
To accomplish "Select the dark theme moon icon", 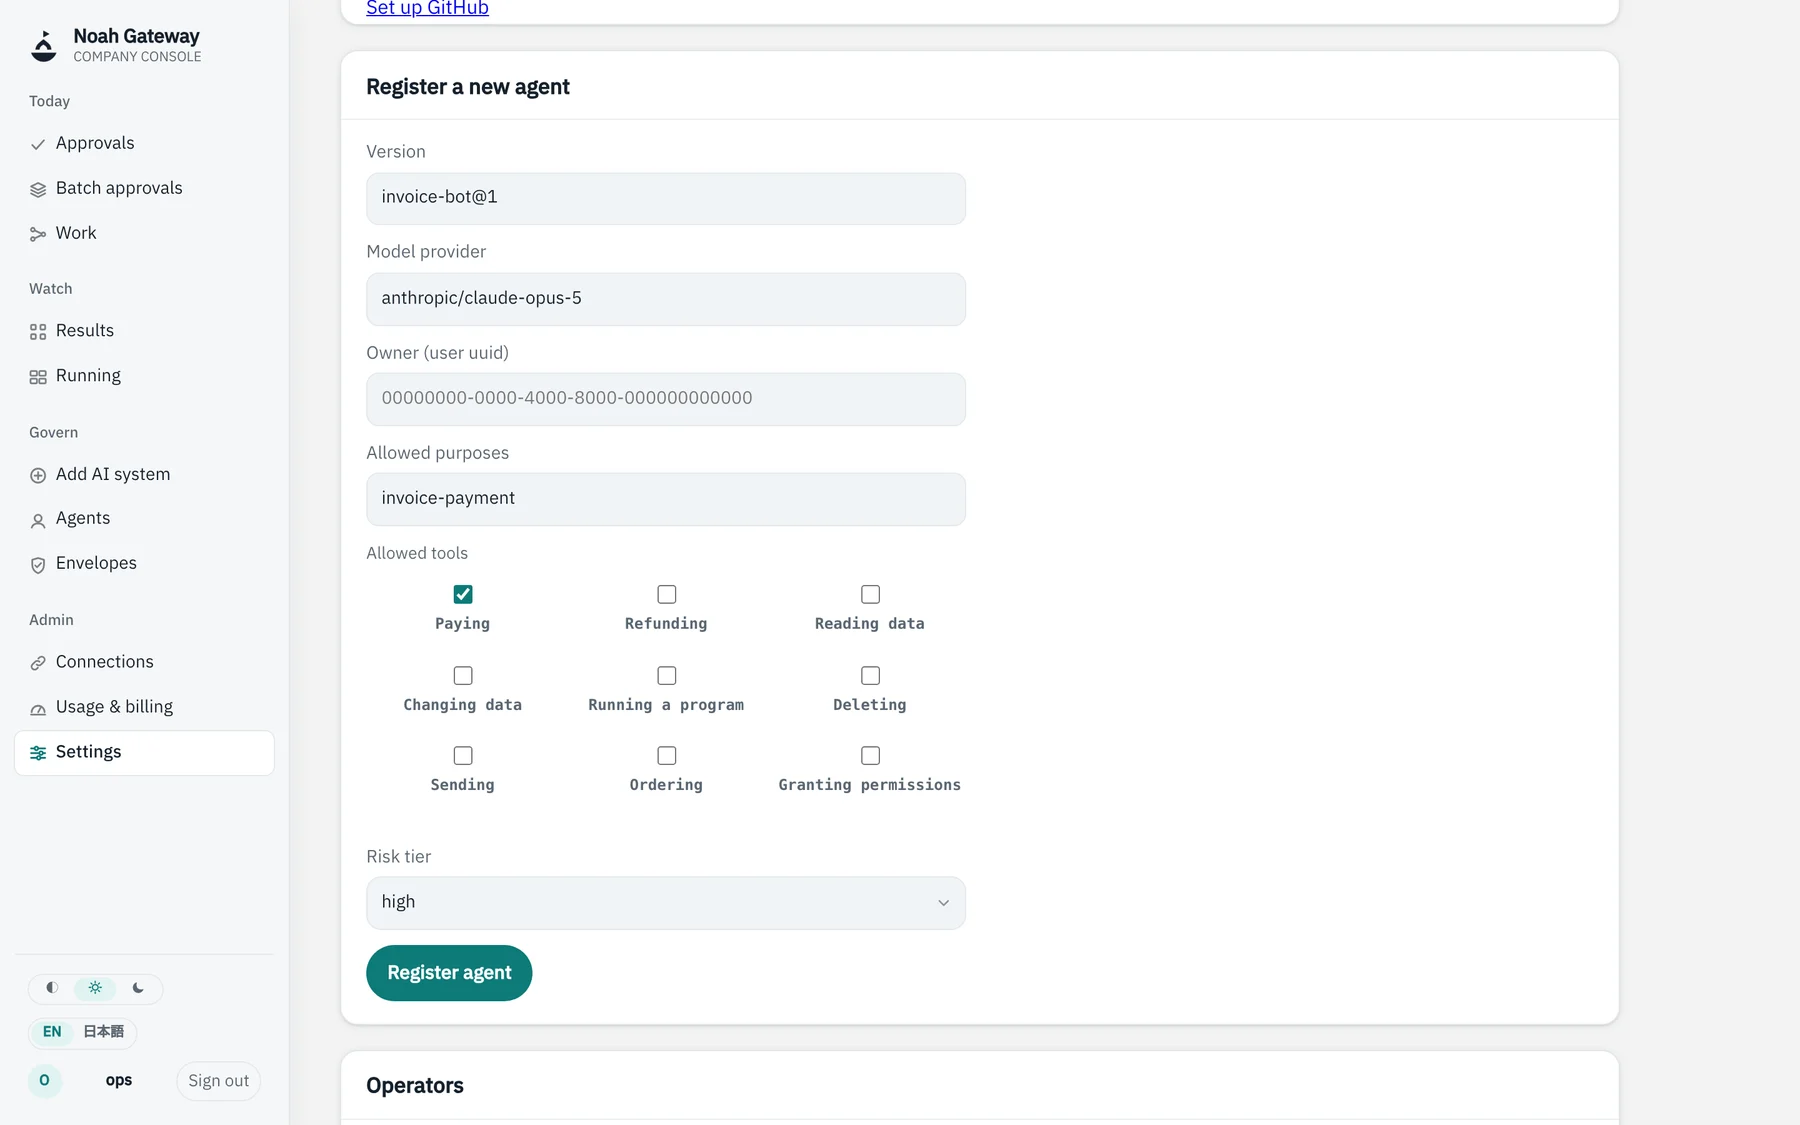I will 138,988.
